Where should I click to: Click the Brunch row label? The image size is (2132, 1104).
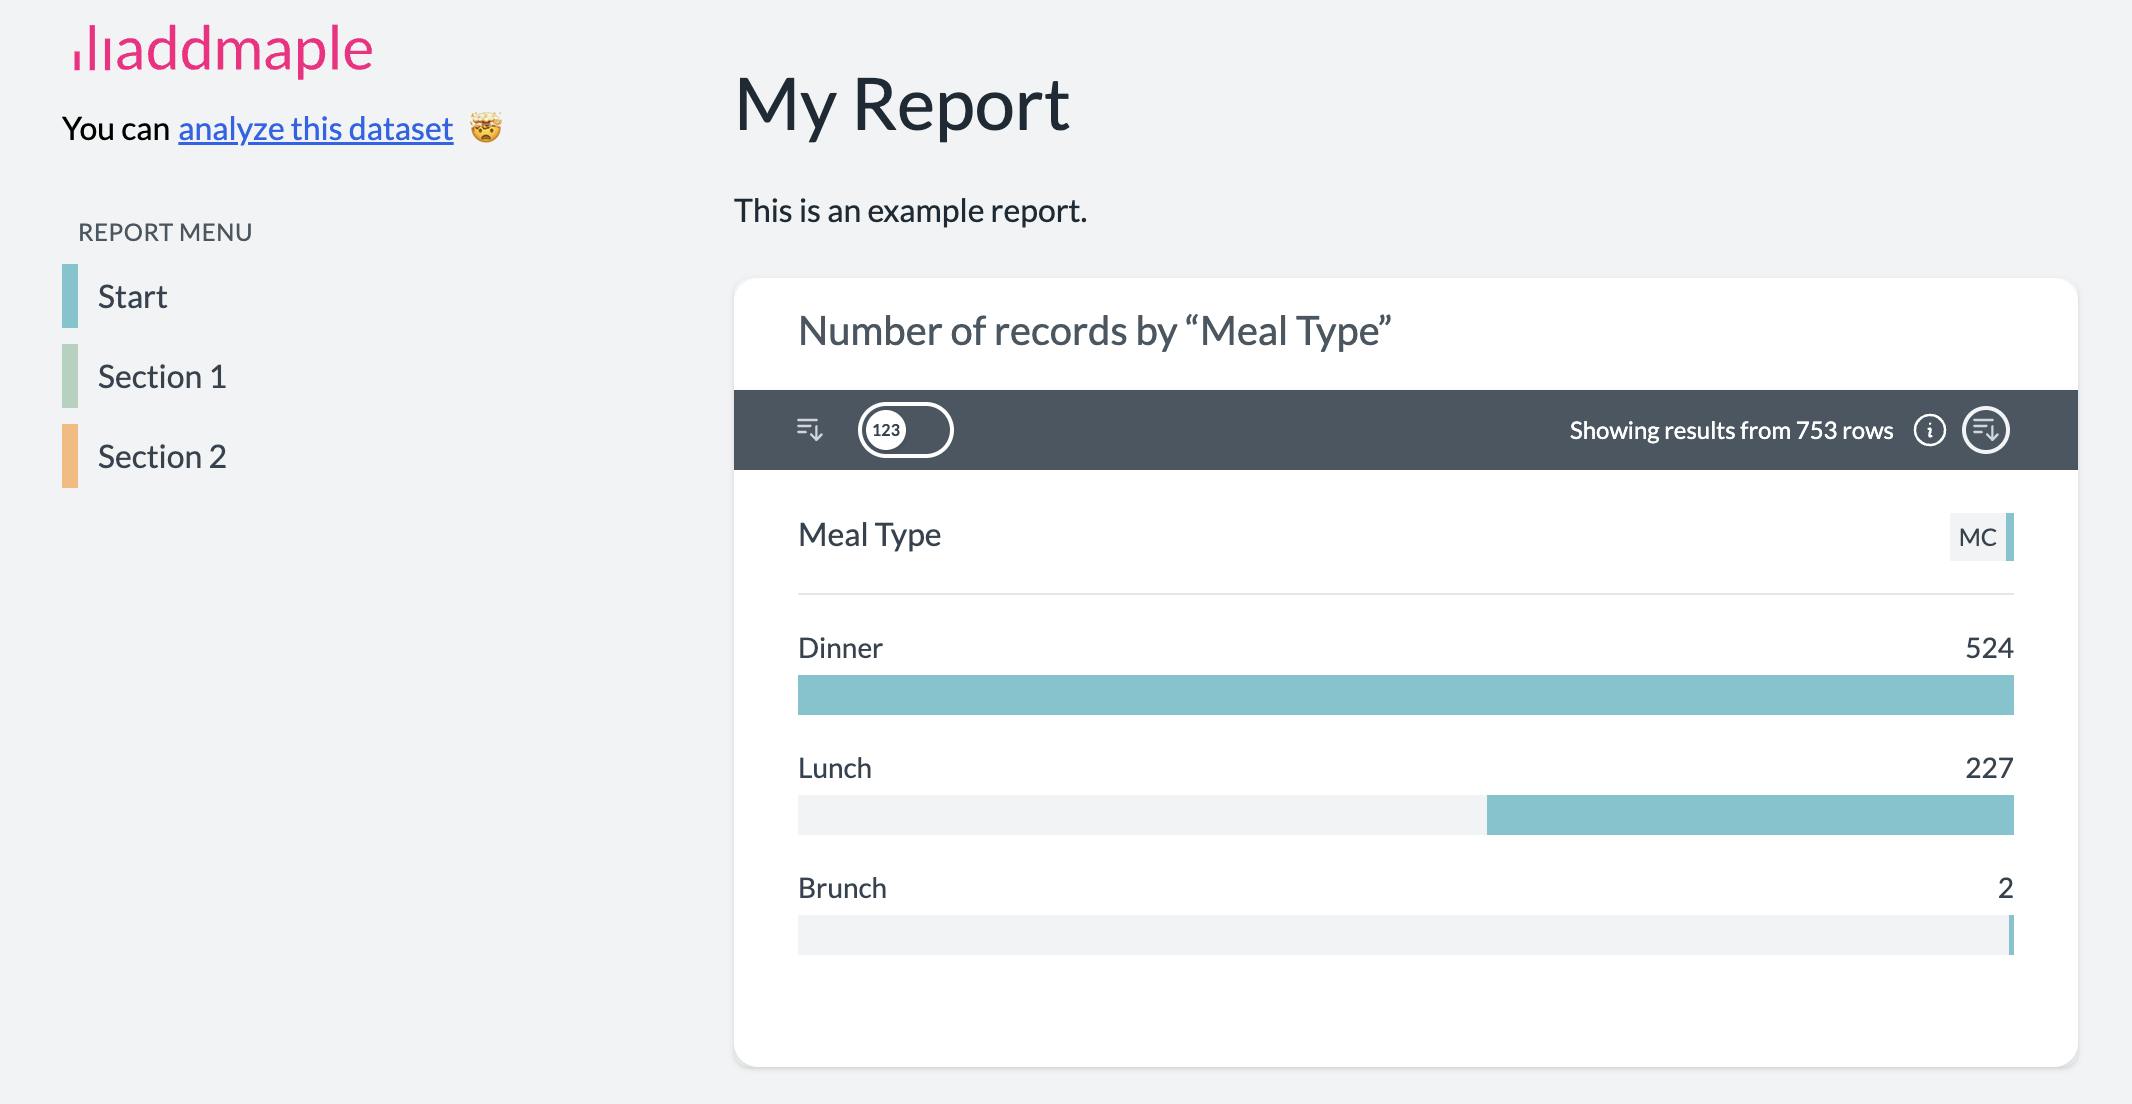[842, 888]
